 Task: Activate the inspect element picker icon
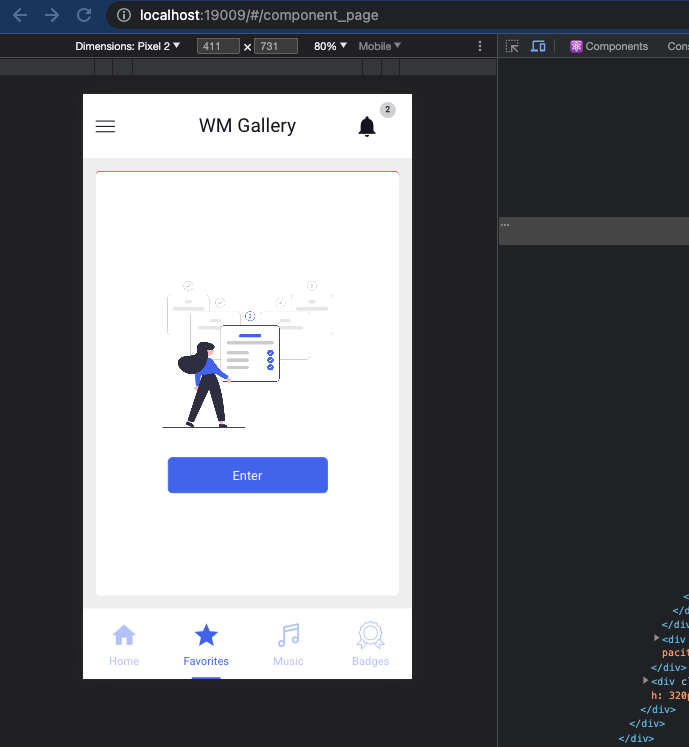coord(512,46)
